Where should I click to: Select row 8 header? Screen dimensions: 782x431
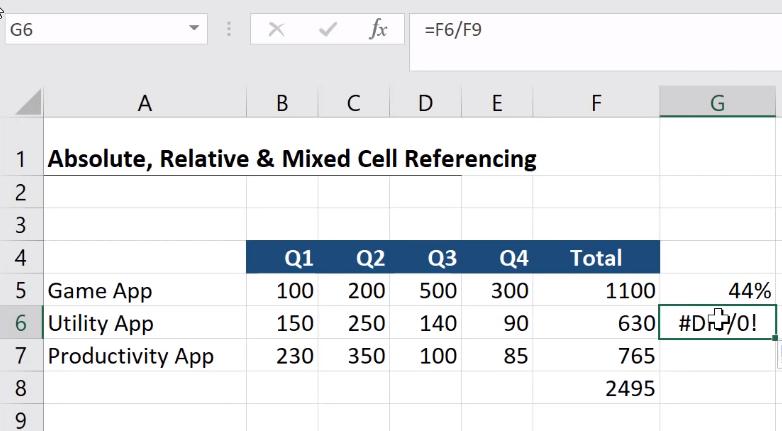(21, 388)
